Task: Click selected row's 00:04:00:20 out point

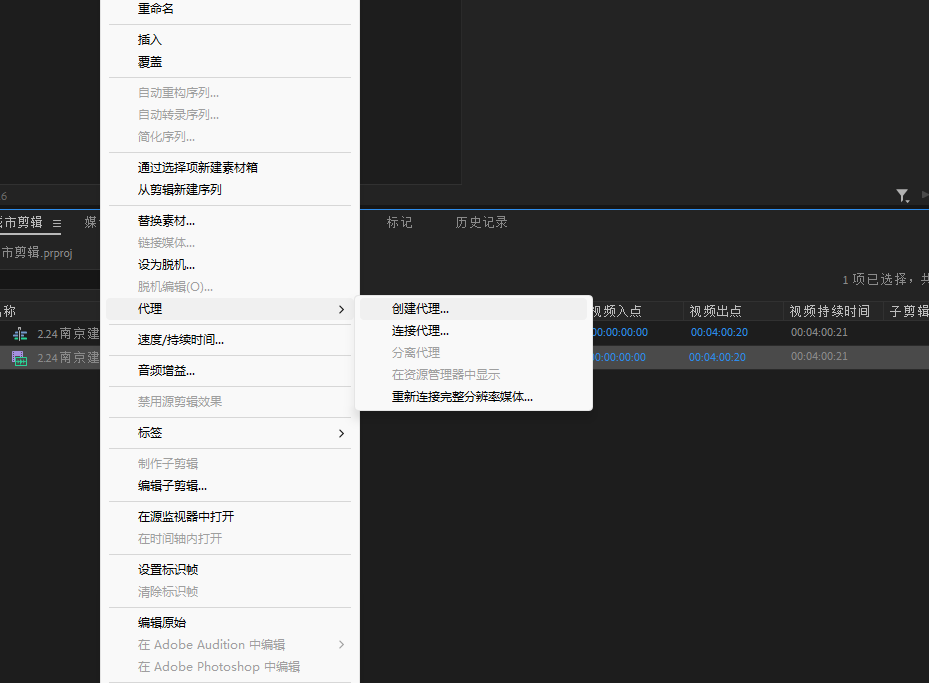Action: (717, 357)
